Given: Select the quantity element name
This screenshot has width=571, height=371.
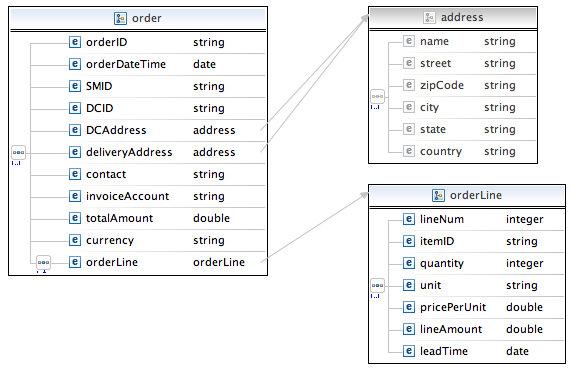Looking at the screenshot, I should (x=442, y=263).
